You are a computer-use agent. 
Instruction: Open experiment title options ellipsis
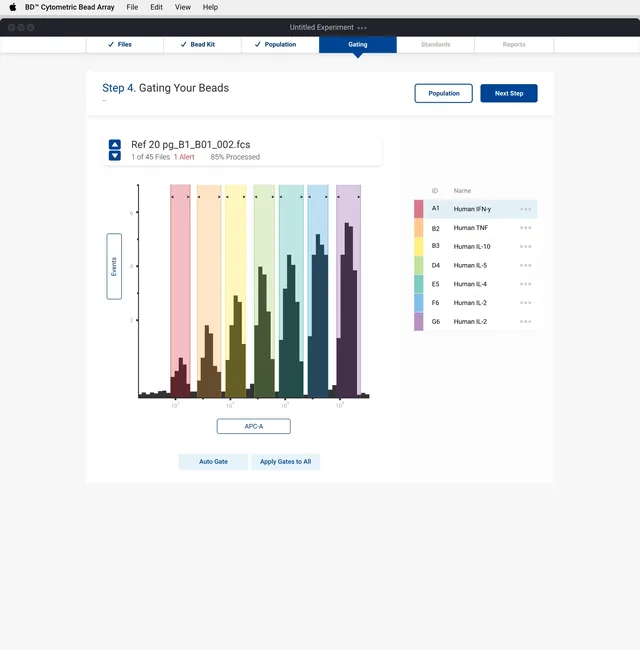coord(362,28)
